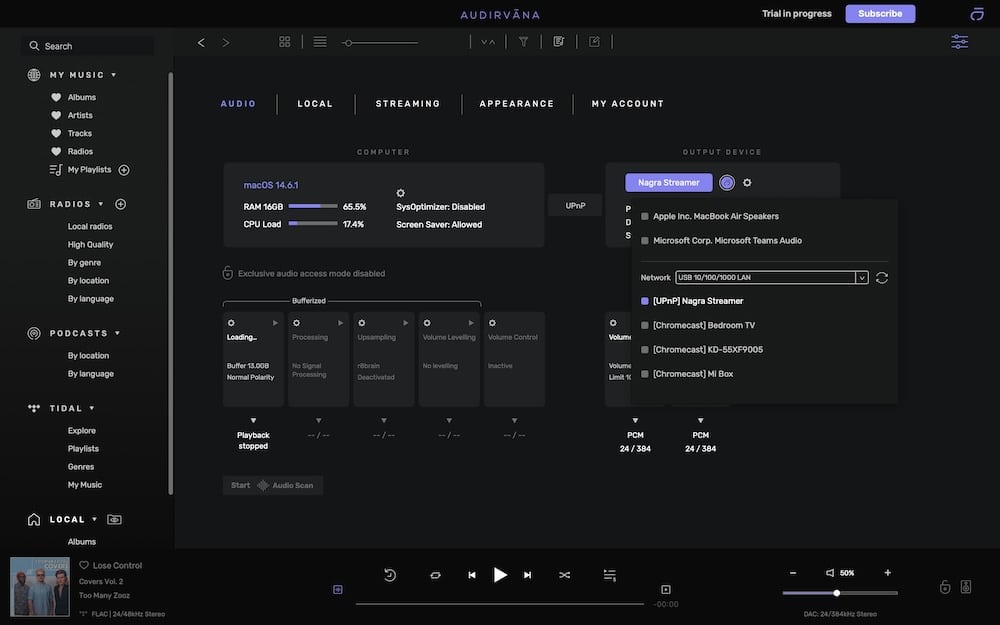This screenshot has height=625, width=1000.
Task: Click the edit pencil toolbar icon
Action: click(x=594, y=41)
